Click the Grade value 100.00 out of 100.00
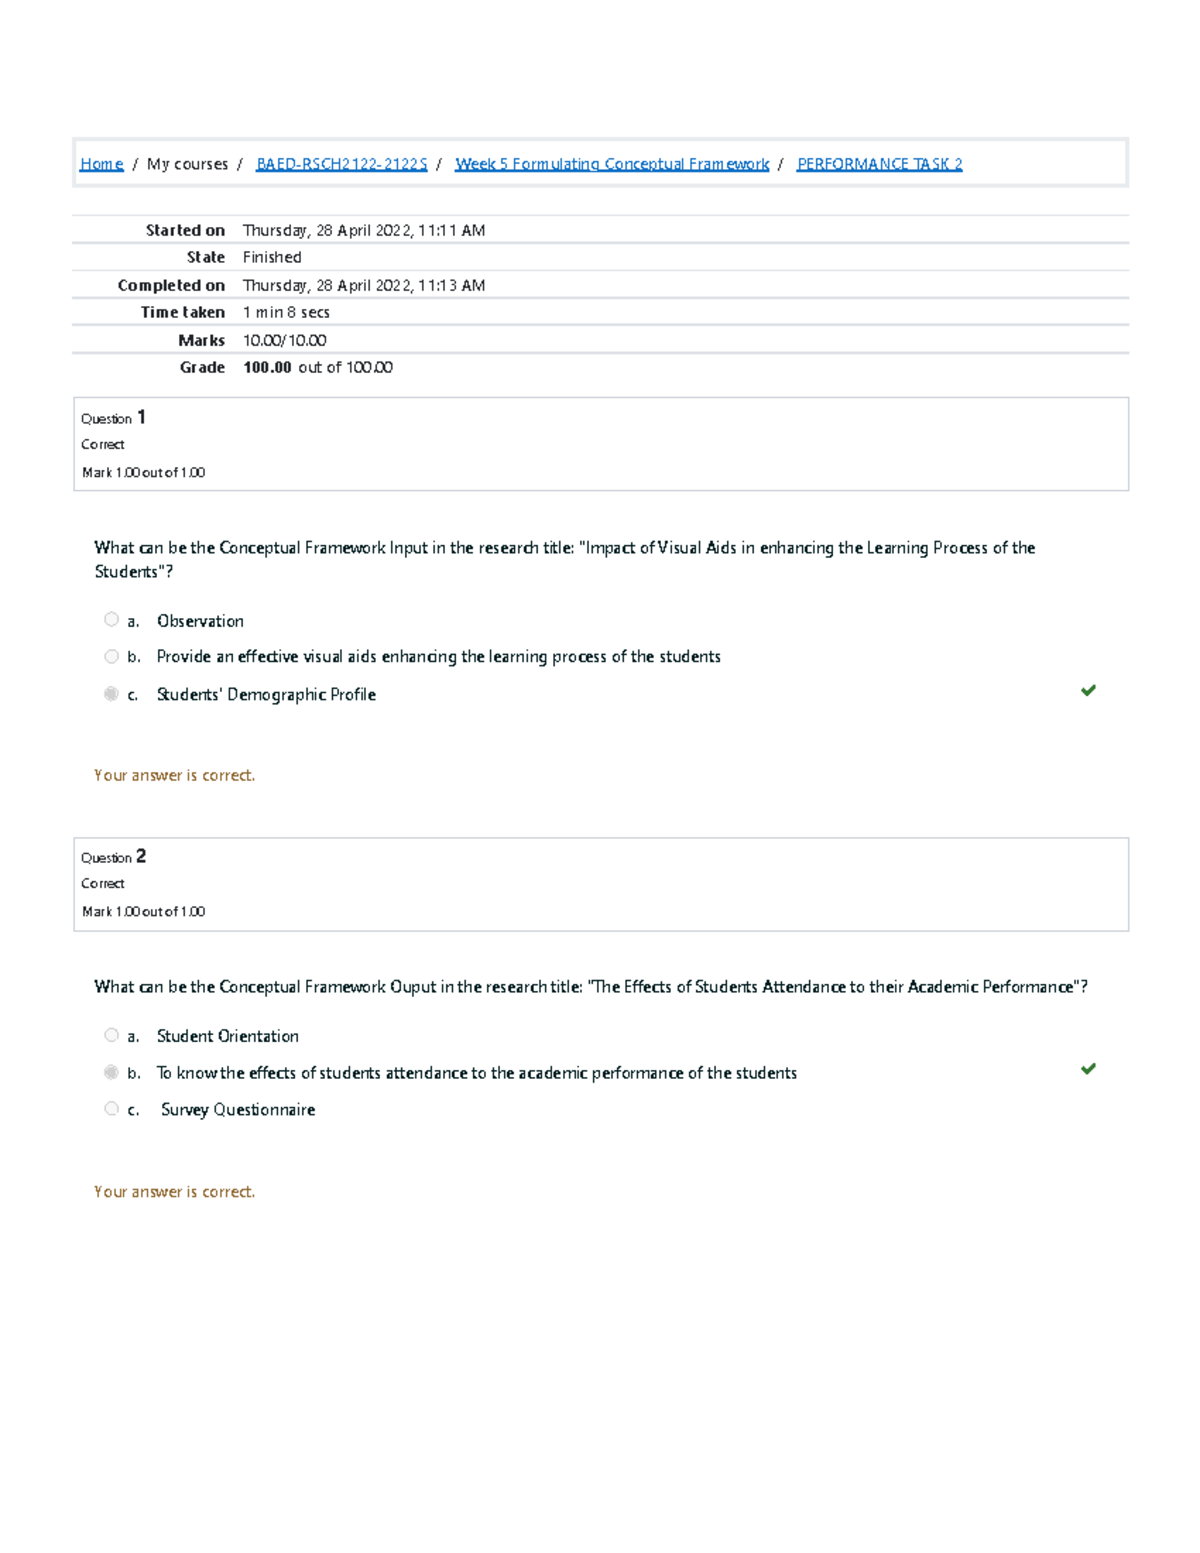This screenshot has height=1553, width=1200. click(x=318, y=366)
